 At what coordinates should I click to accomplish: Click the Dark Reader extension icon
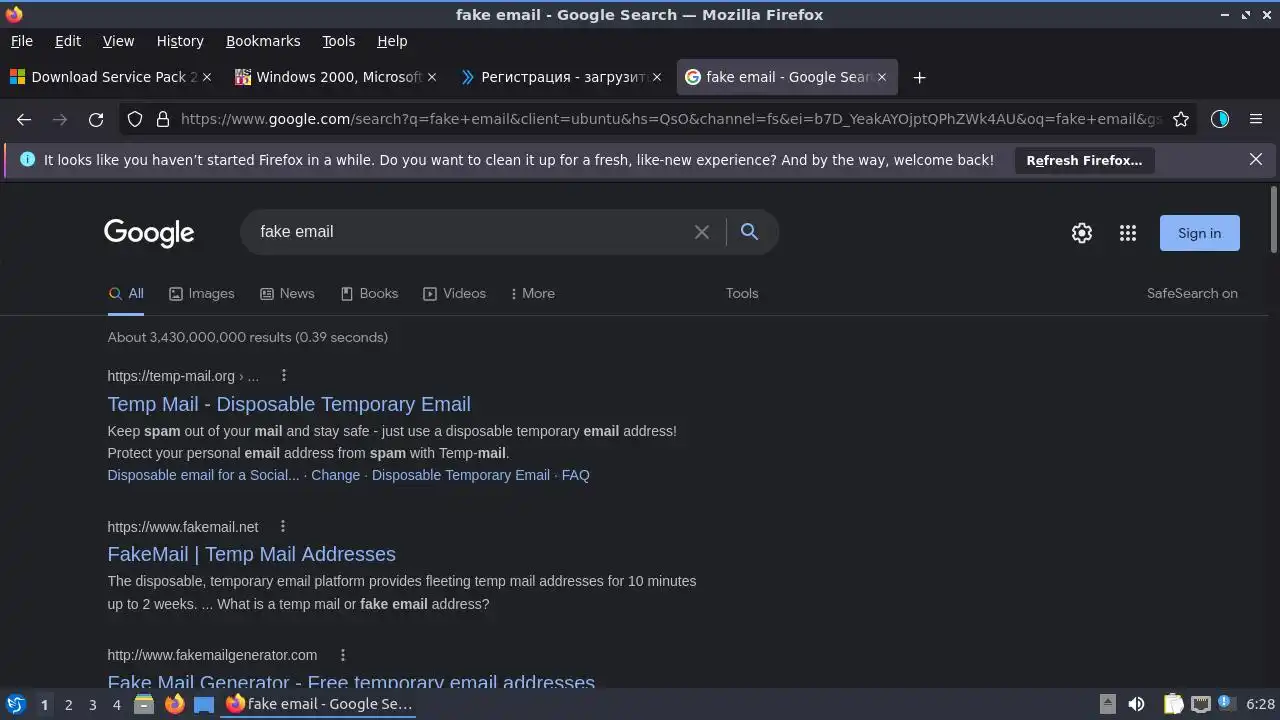(x=1219, y=119)
